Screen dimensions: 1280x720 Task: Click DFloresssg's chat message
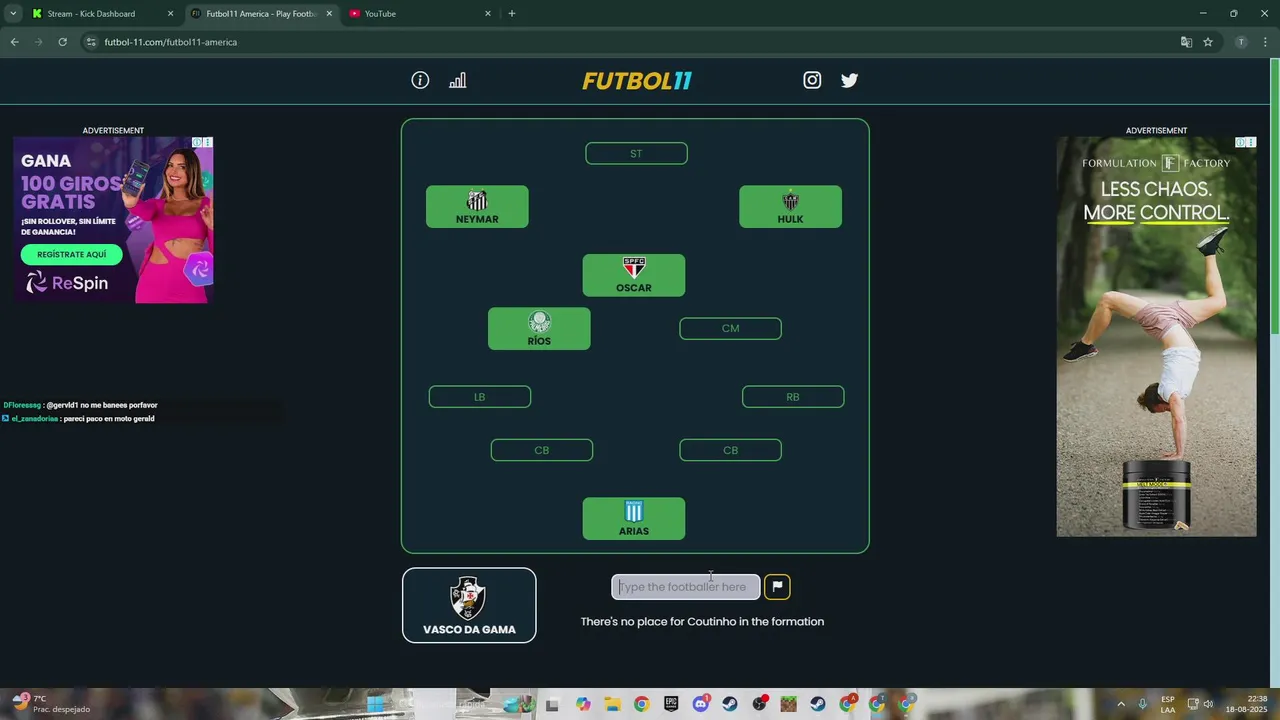pyautogui.click(x=80, y=405)
